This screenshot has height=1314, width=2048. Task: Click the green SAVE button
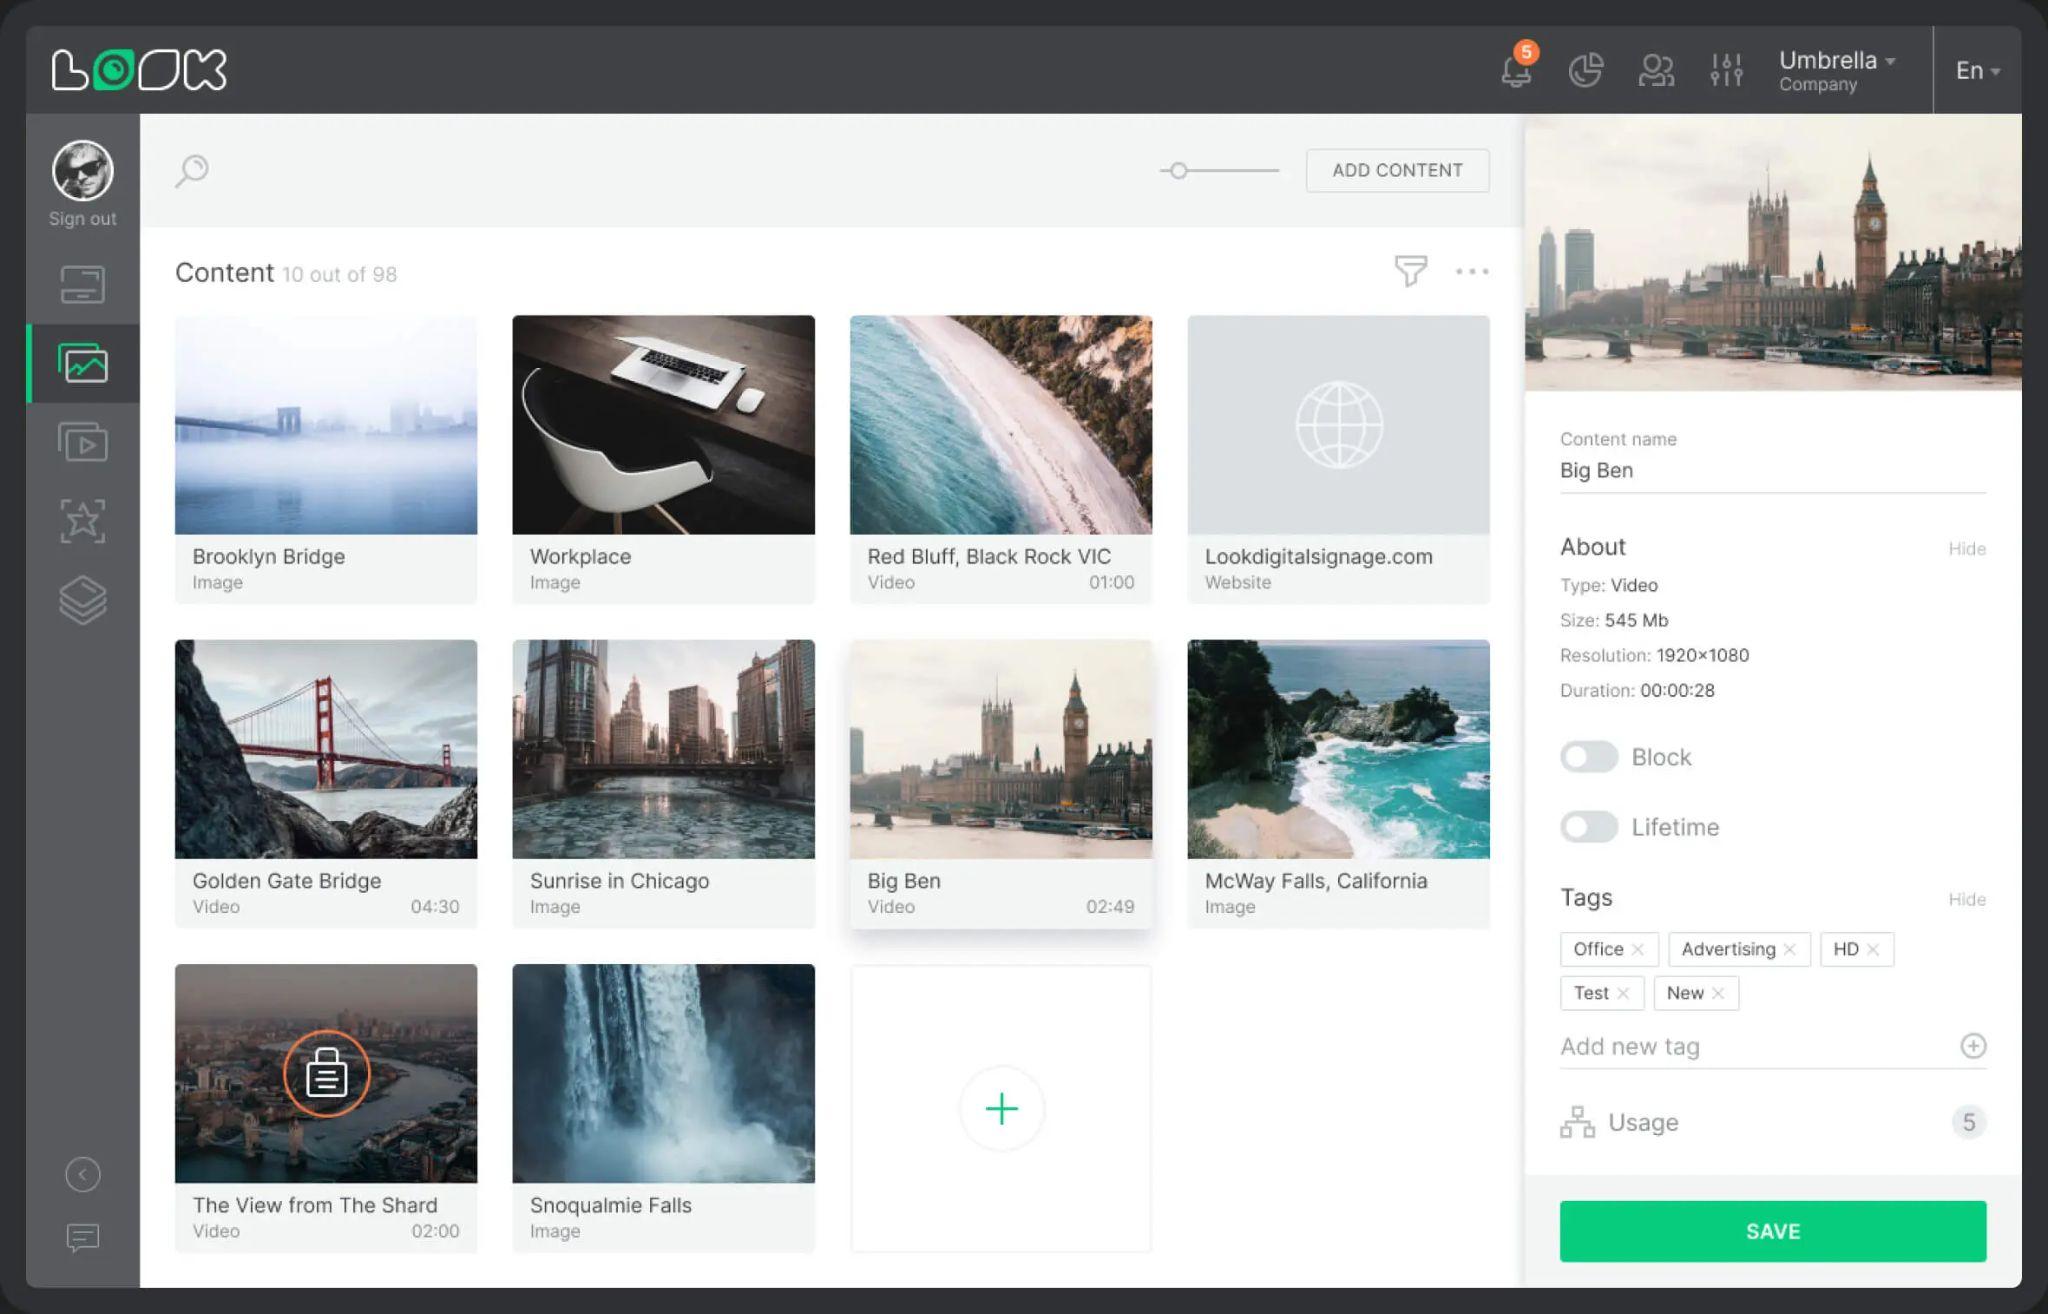pos(1772,1231)
